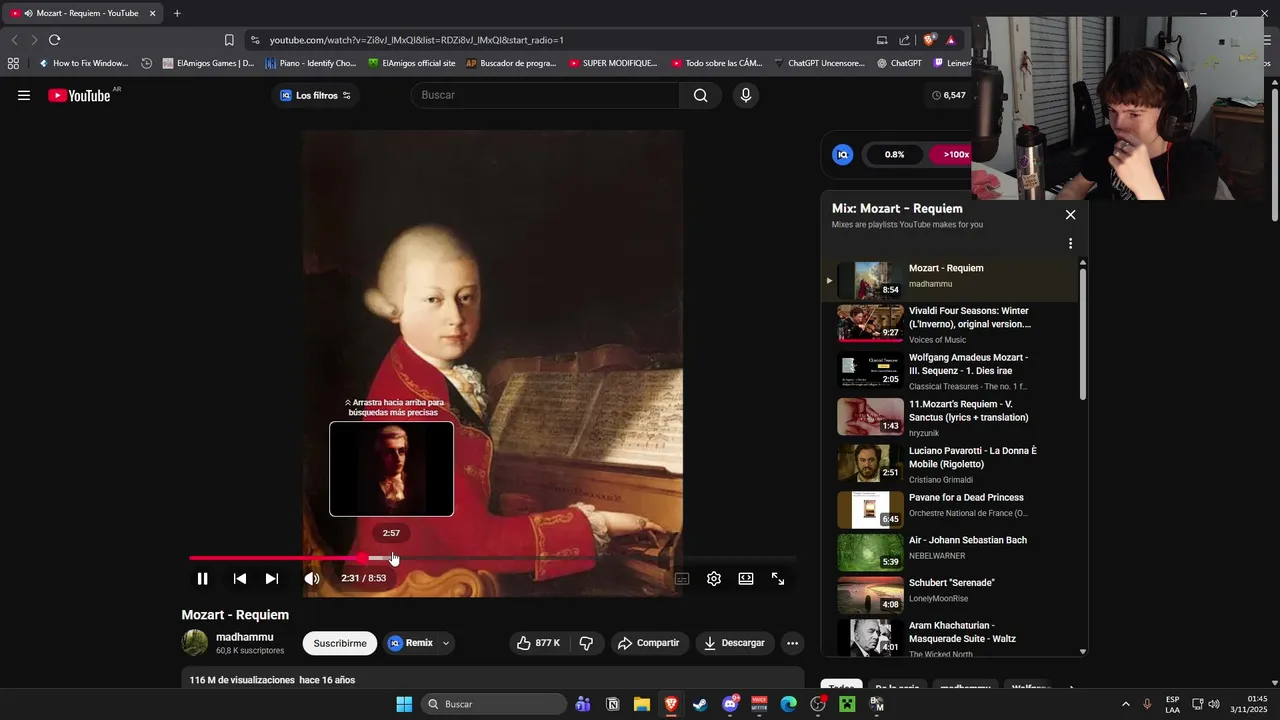Click the Remix button

411,643
